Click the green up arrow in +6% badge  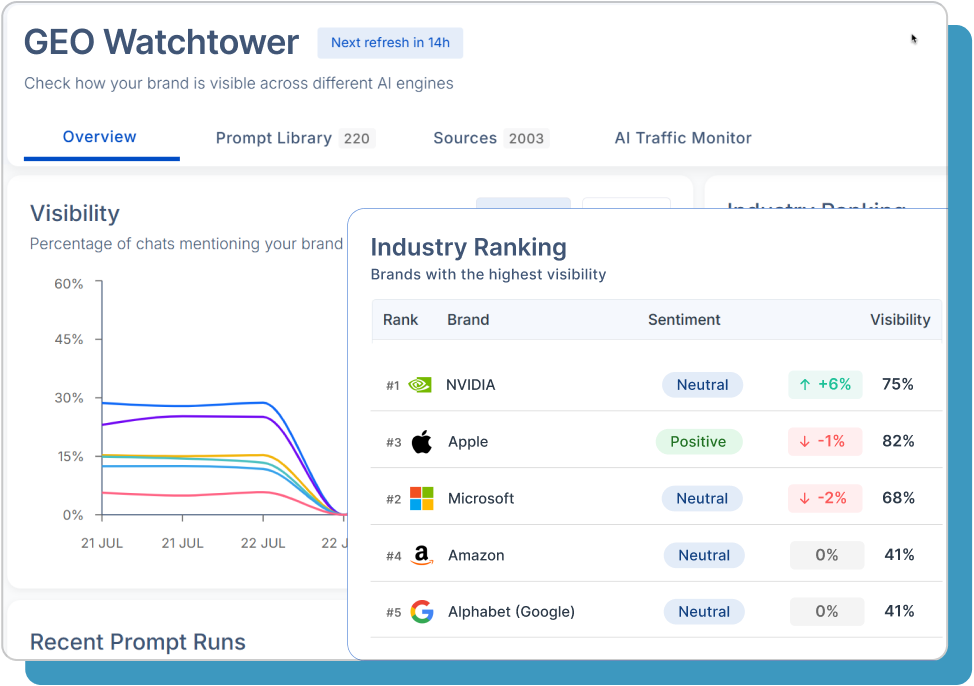point(805,385)
